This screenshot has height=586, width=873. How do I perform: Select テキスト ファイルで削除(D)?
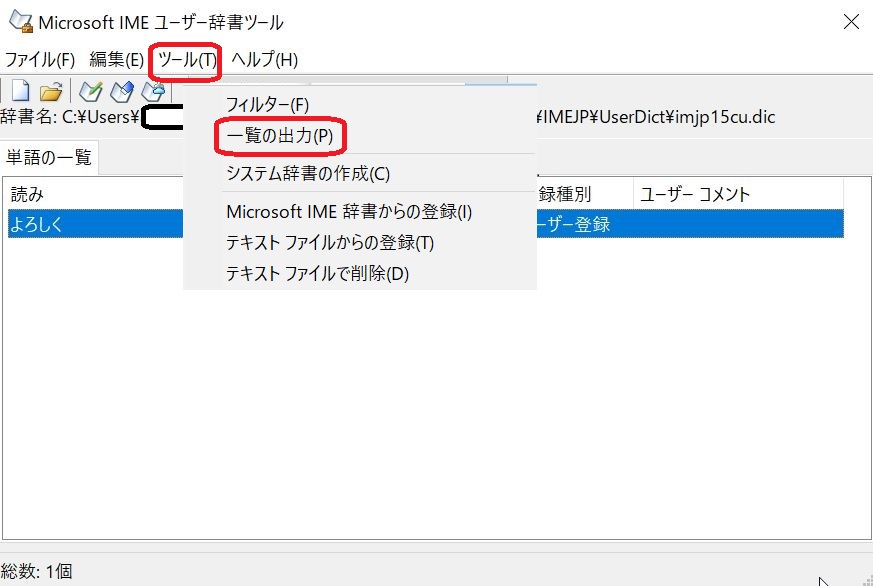(317, 273)
